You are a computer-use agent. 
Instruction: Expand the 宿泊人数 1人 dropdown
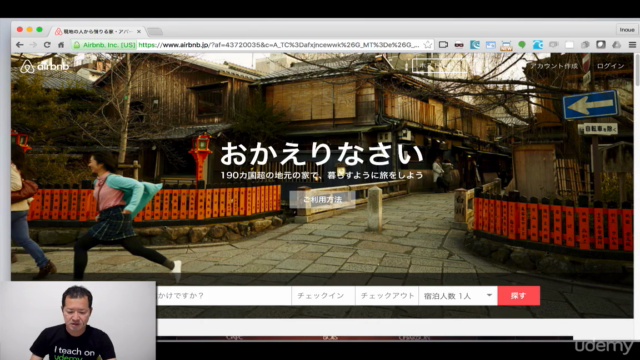pyautogui.click(x=458, y=296)
